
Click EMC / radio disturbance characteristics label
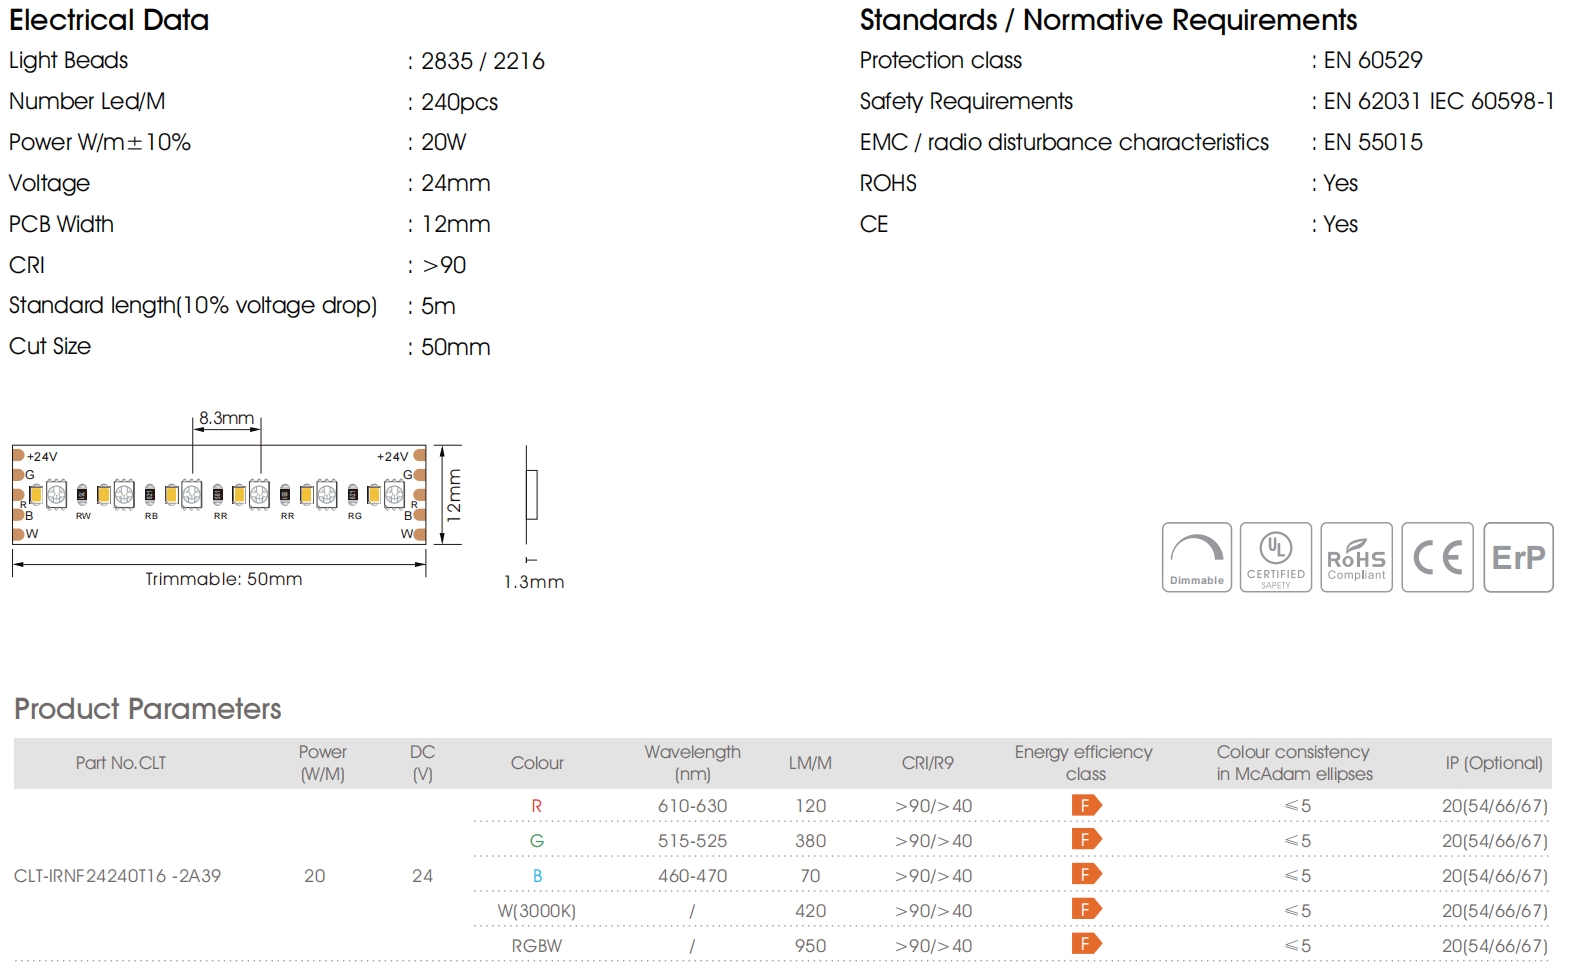pos(1064,142)
